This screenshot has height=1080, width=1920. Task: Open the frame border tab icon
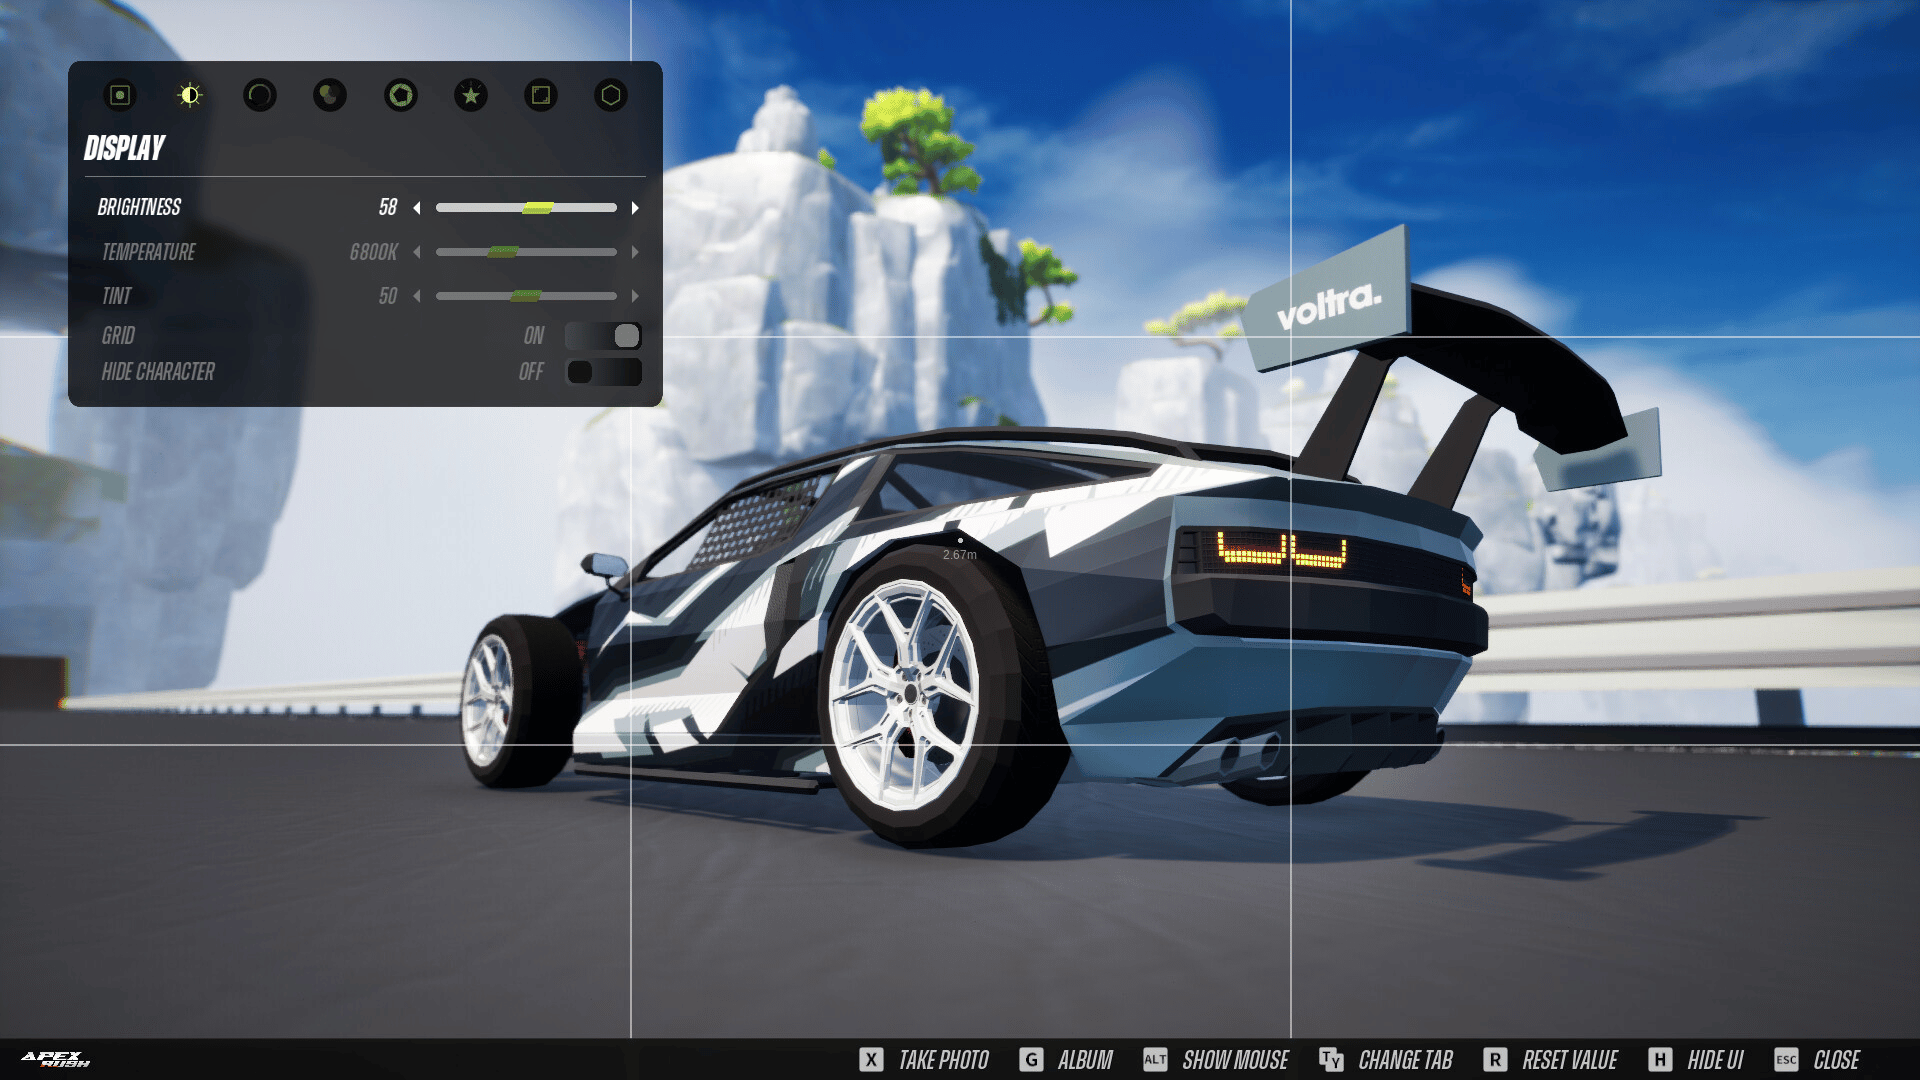pyautogui.click(x=541, y=95)
